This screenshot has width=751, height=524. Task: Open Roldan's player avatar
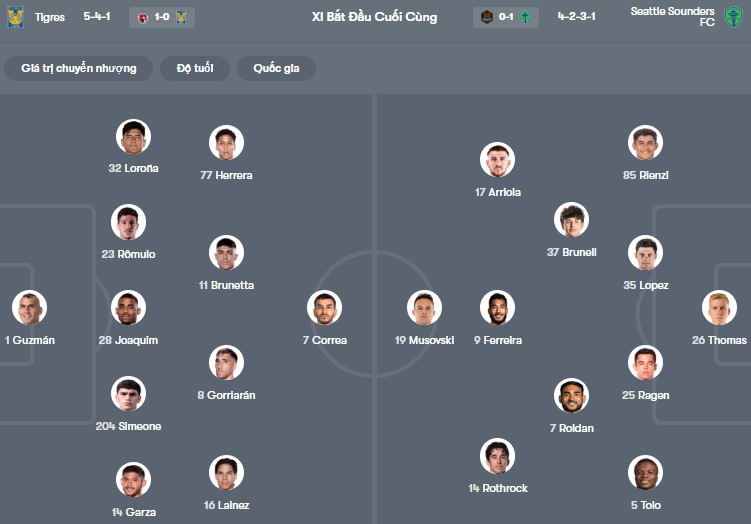tap(571, 396)
